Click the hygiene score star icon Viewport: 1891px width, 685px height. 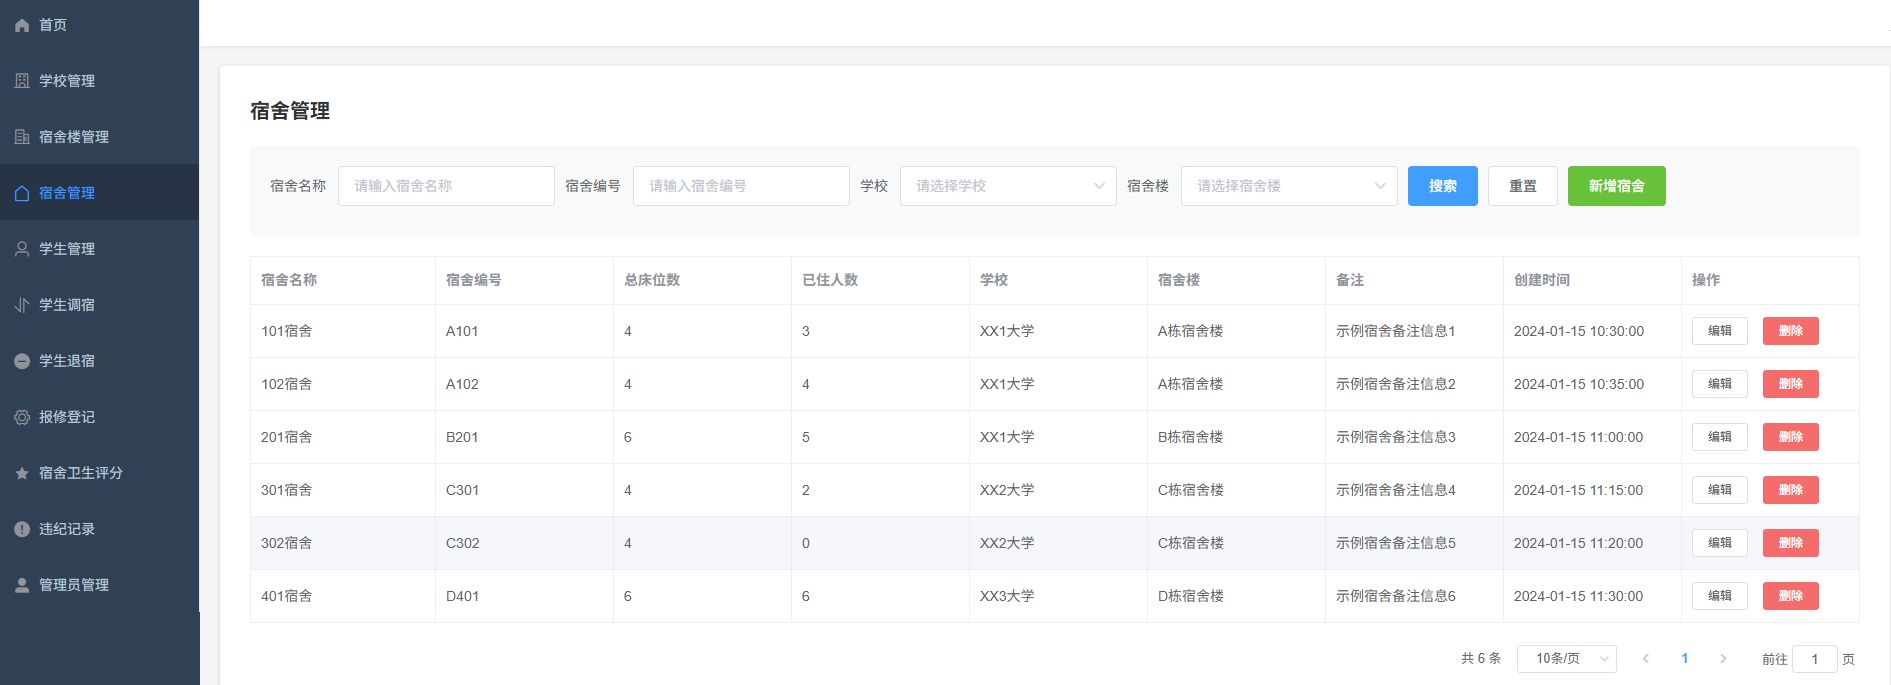(22, 473)
